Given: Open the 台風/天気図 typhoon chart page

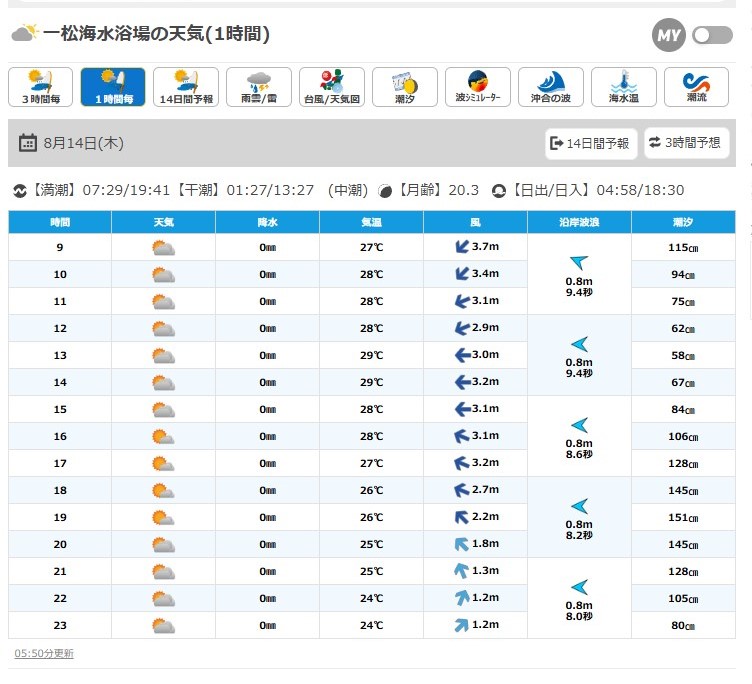Looking at the screenshot, I should point(332,87).
